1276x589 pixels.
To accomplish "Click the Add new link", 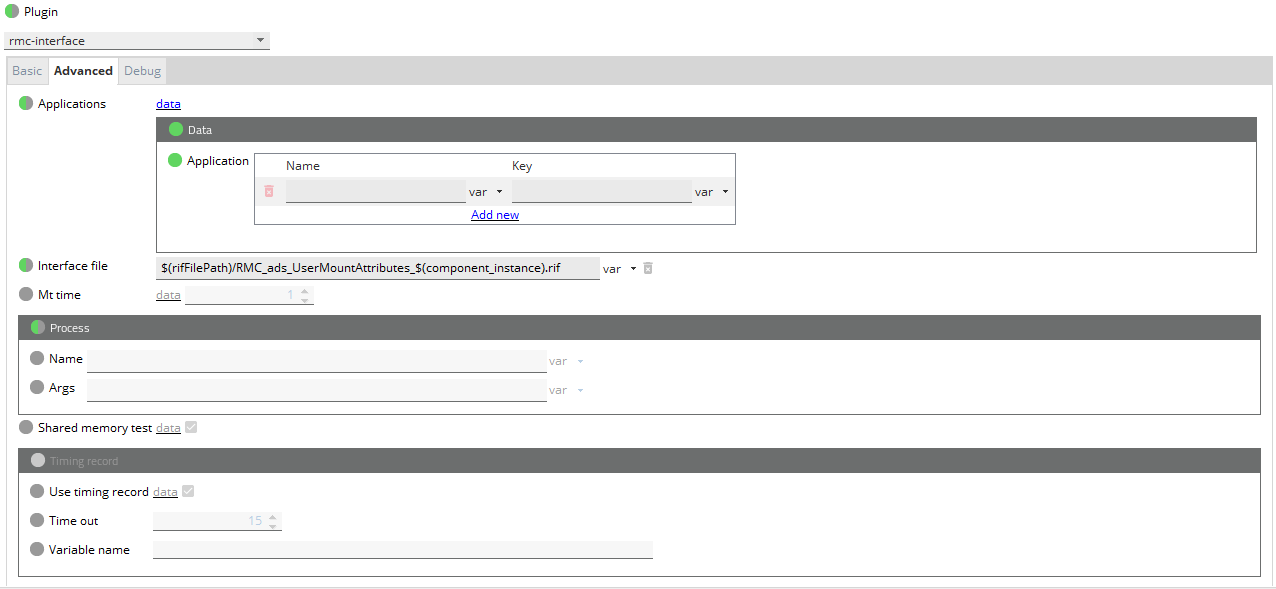I will pyautogui.click(x=495, y=214).
